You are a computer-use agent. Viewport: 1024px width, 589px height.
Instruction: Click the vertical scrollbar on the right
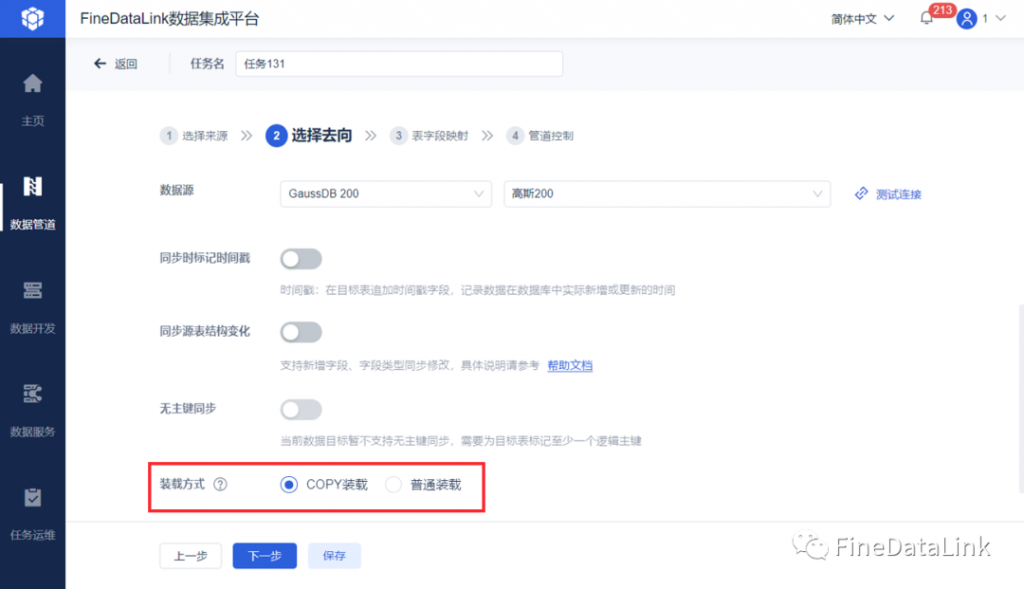tap(1021, 398)
